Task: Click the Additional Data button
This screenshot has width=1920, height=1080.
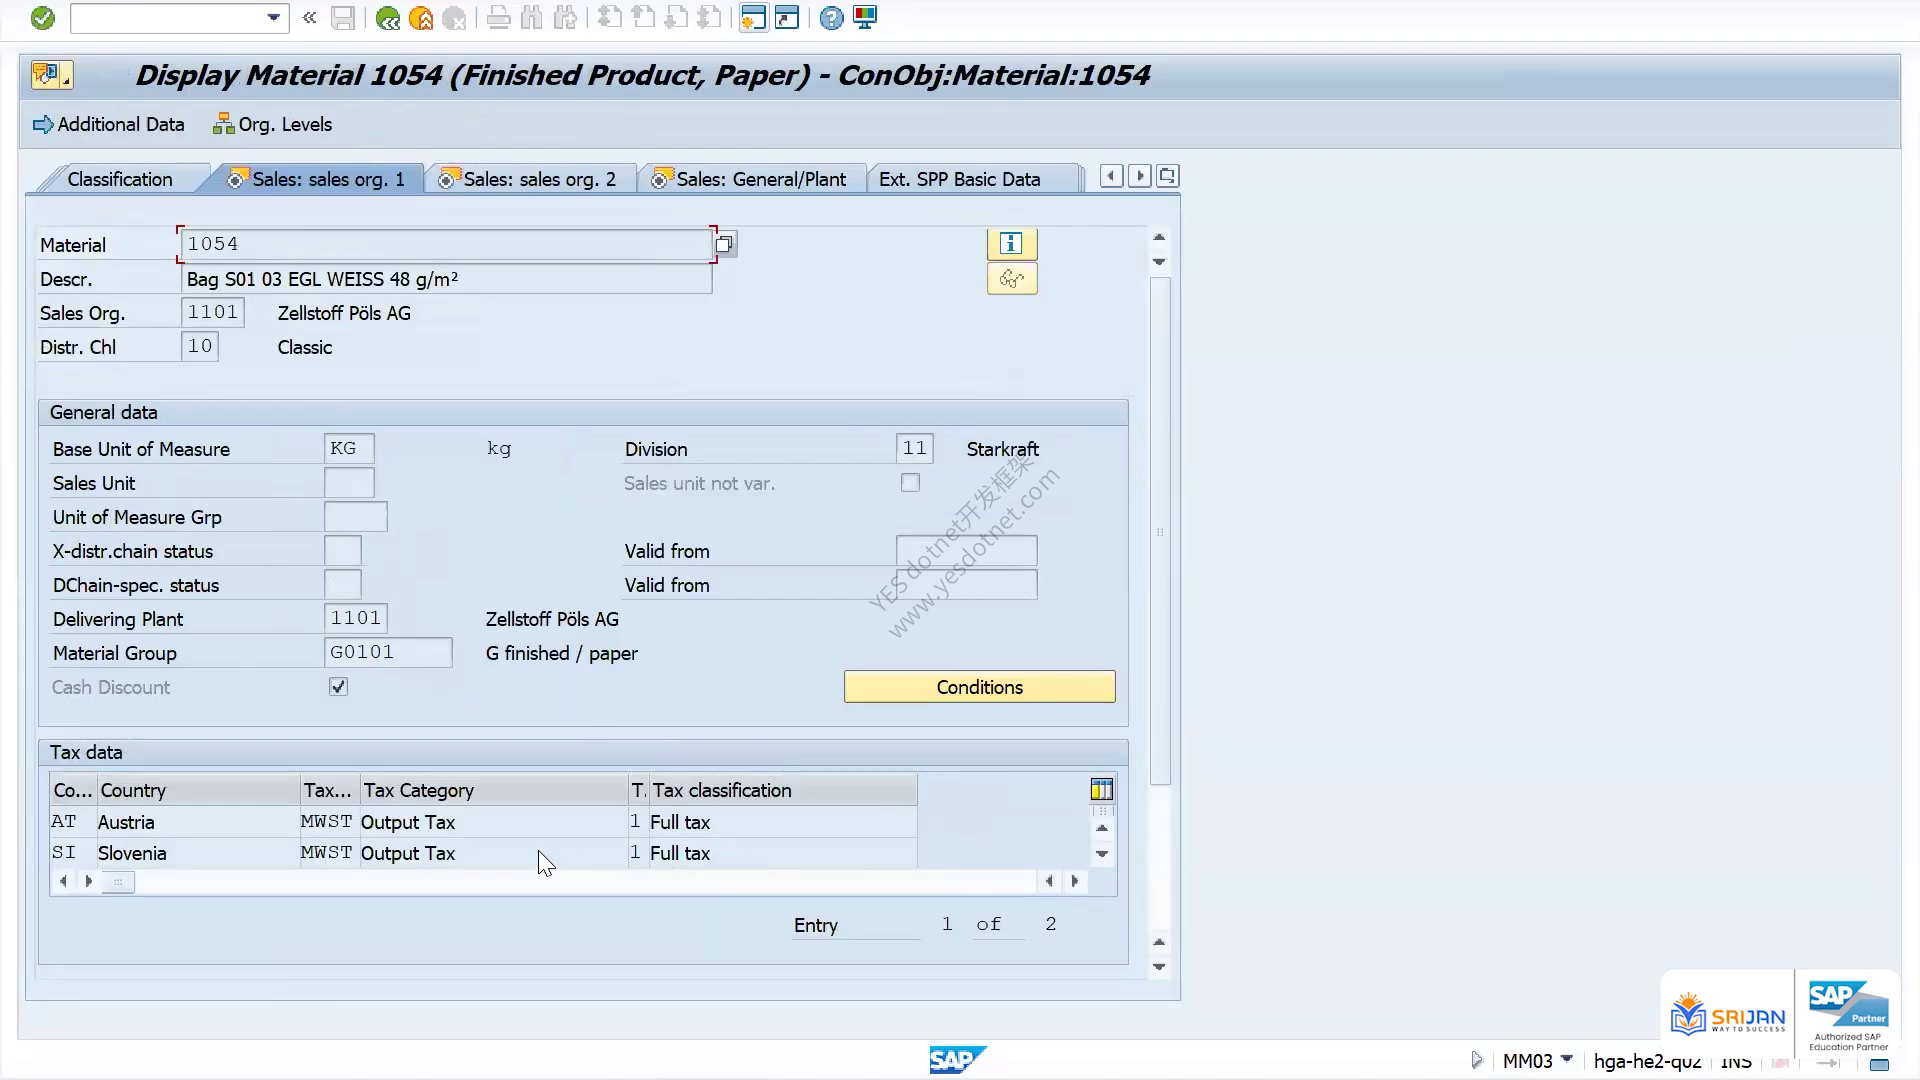Action: (109, 125)
